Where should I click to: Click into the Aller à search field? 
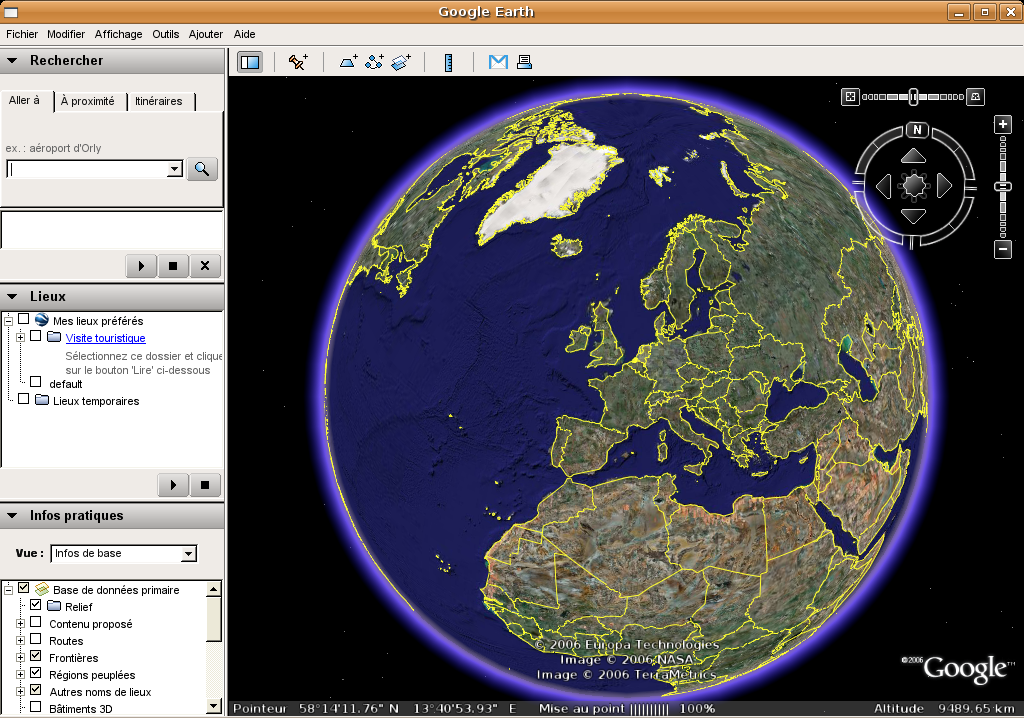click(88, 169)
